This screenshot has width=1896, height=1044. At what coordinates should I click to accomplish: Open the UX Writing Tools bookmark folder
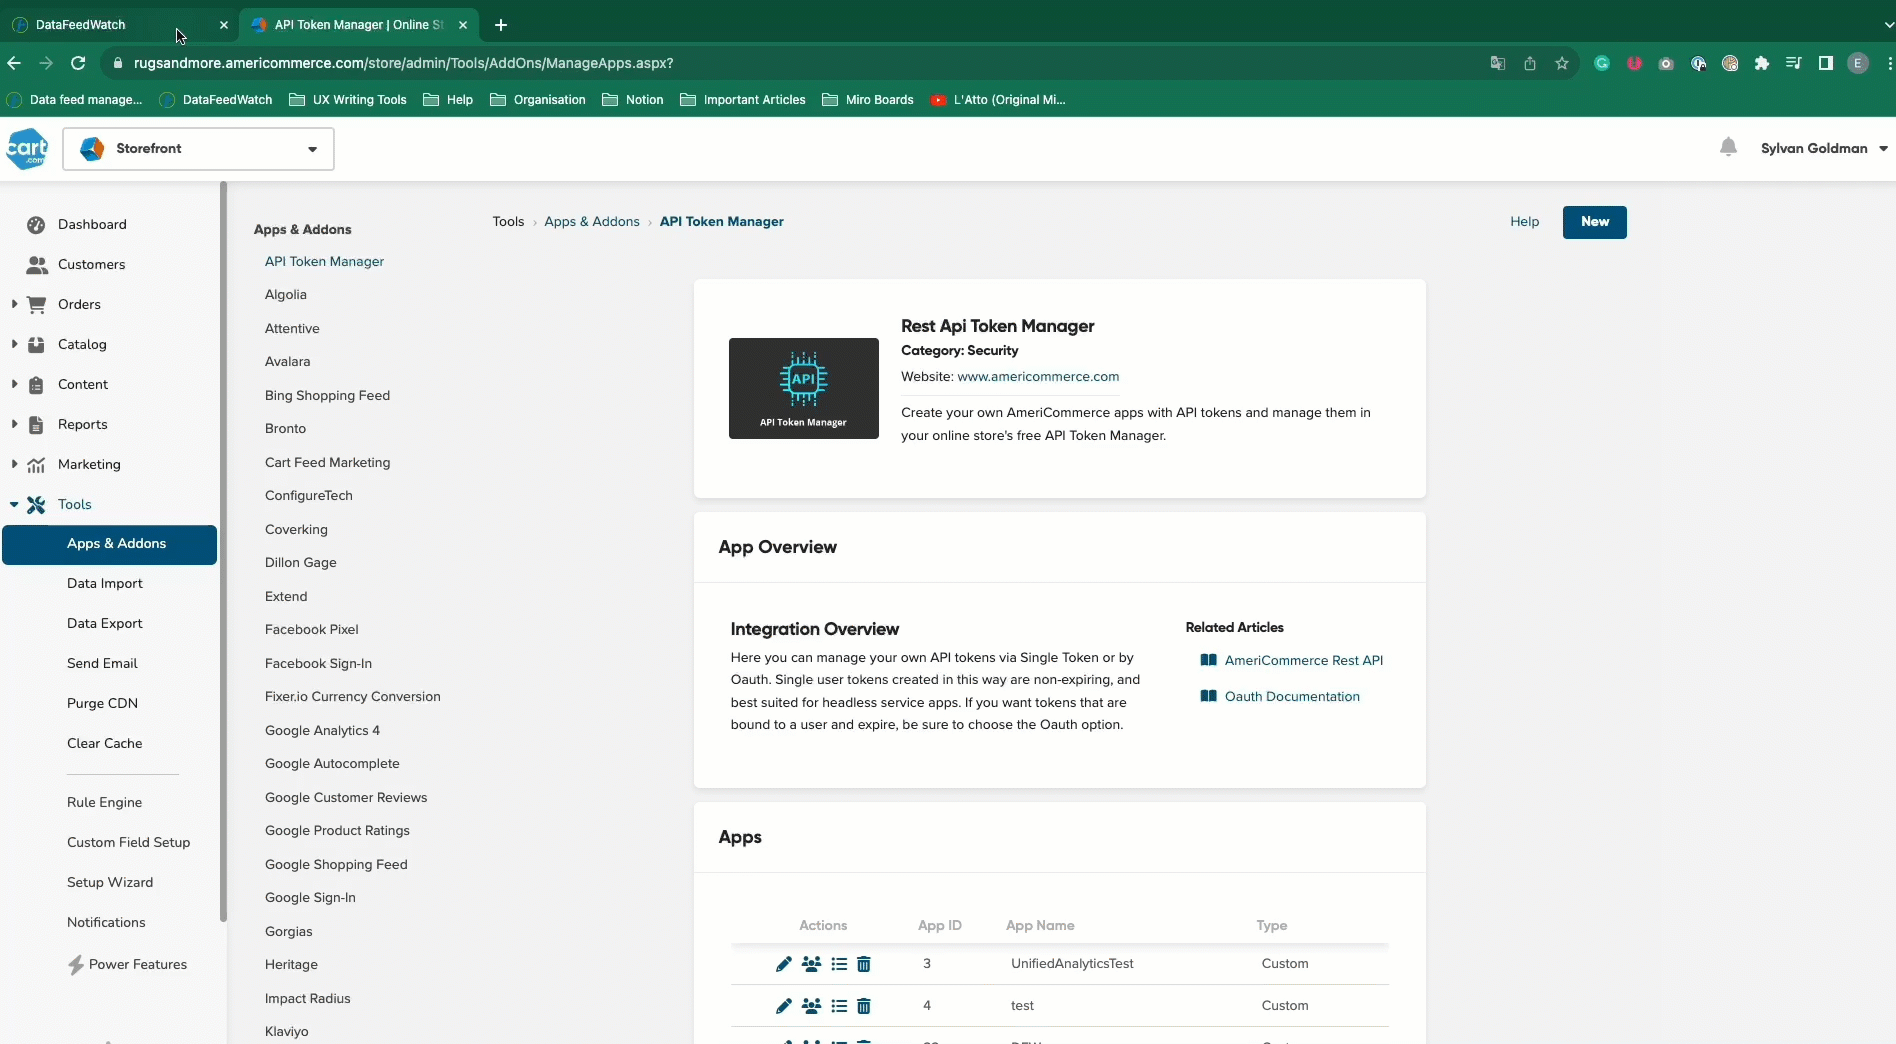(x=348, y=100)
